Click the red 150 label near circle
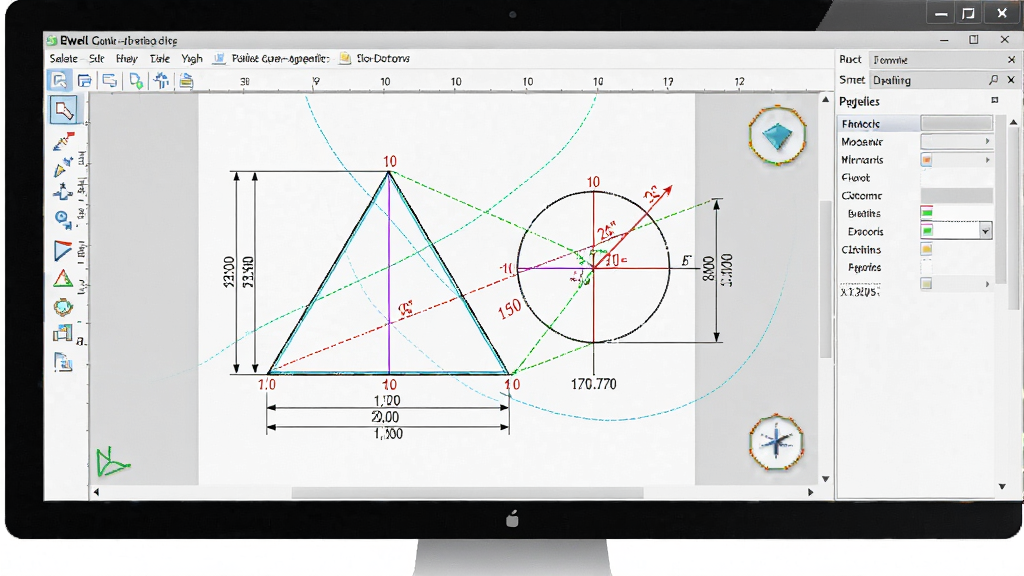Viewport: 1024px width, 576px height. point(509,308)
